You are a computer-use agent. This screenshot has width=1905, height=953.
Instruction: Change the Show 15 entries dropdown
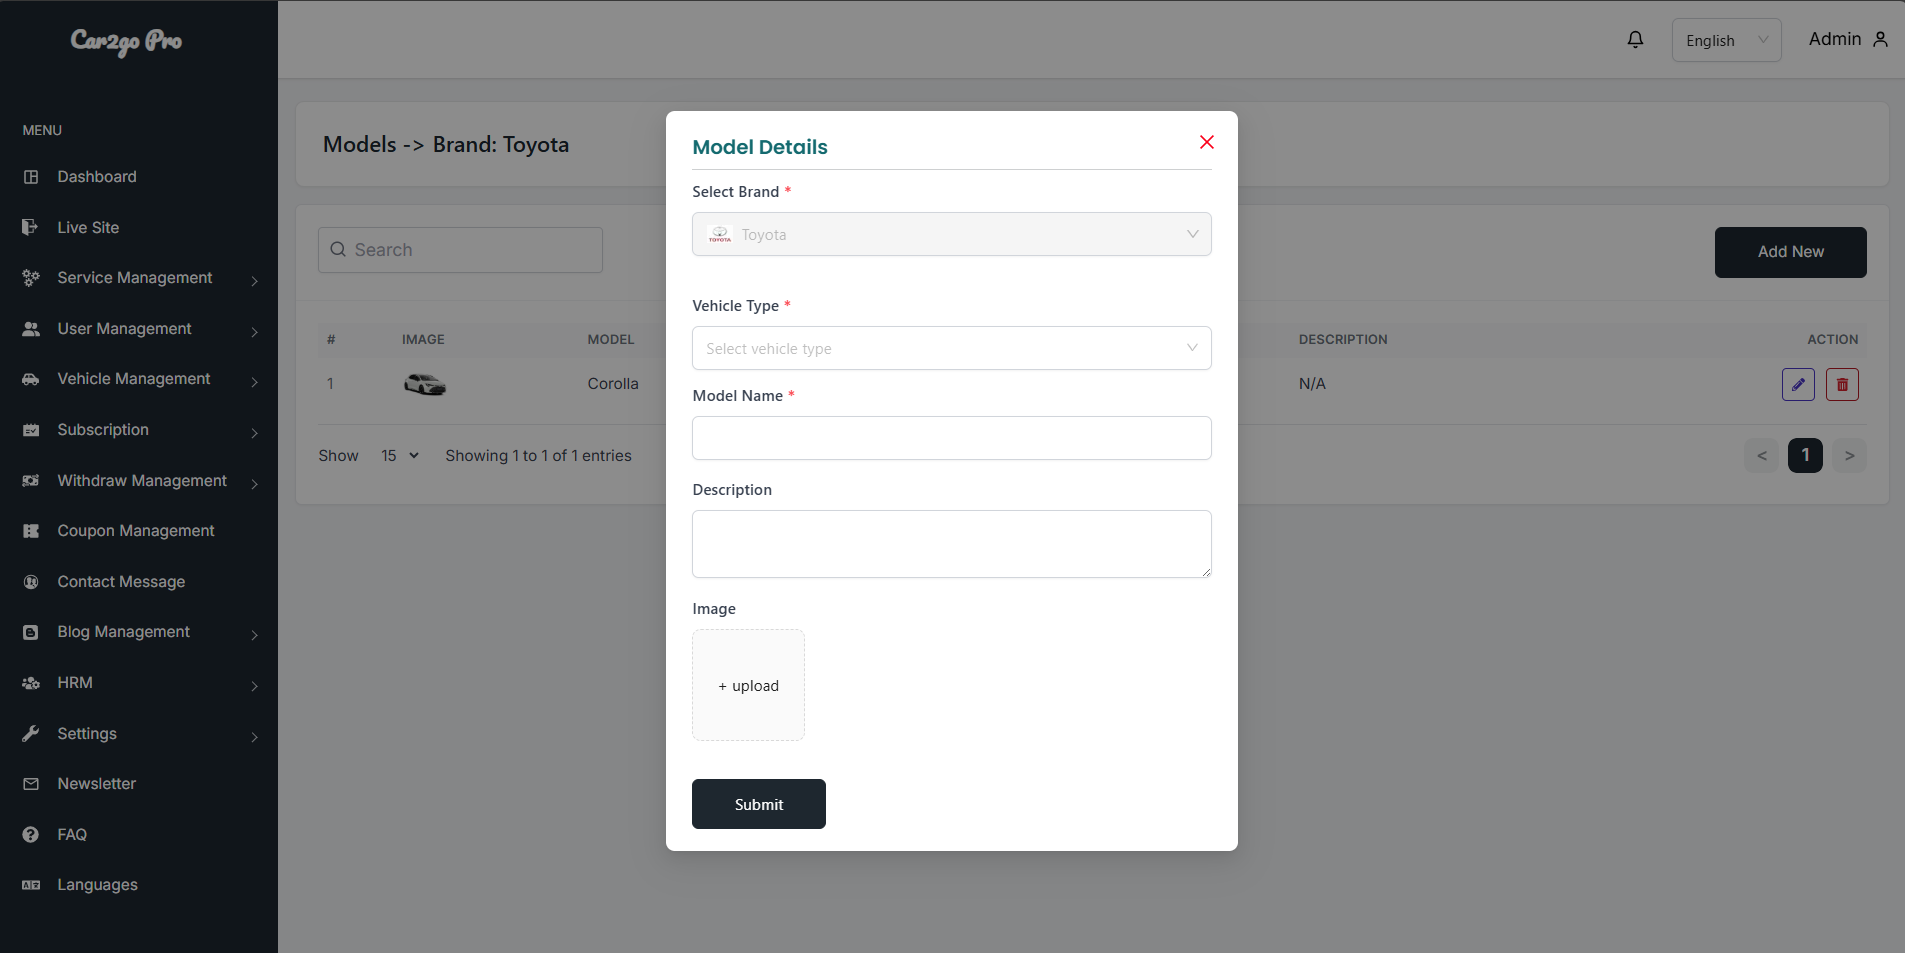coord(400,456)
